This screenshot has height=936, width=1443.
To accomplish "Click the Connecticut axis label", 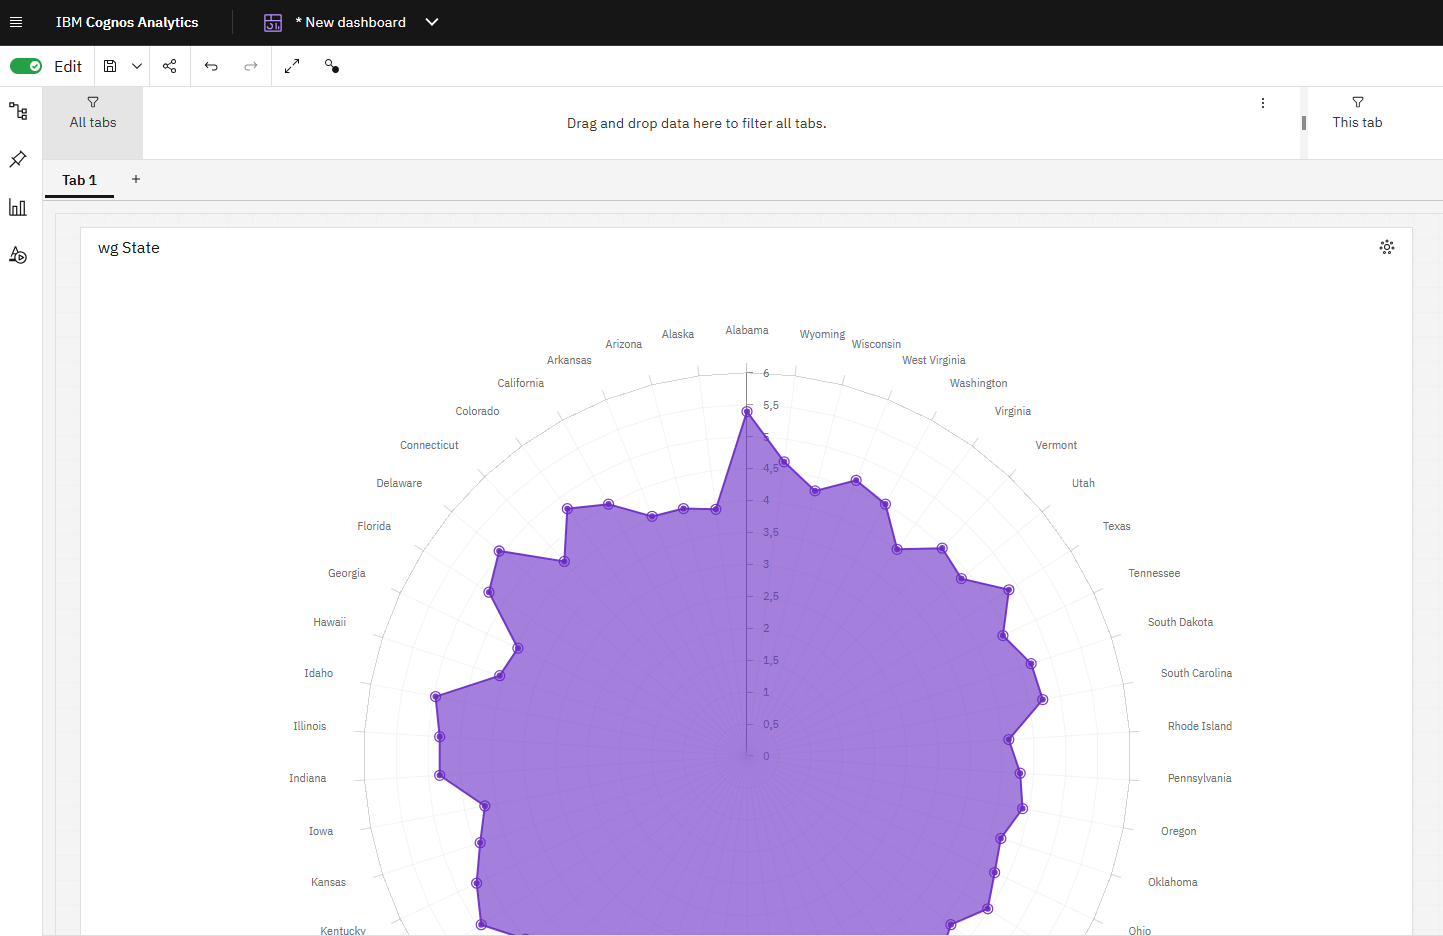I will tap(430, 445).
